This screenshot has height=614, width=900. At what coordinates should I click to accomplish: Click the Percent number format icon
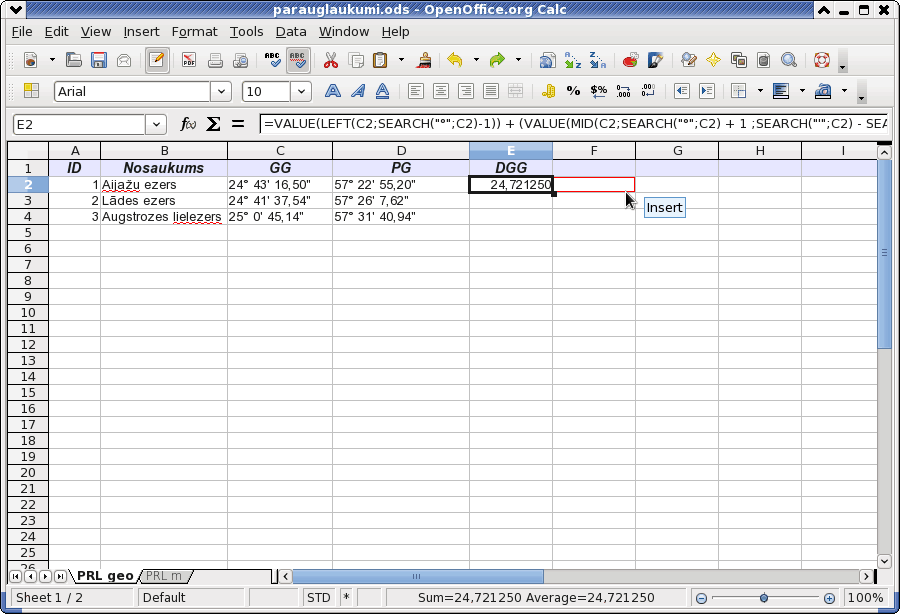[573, 91]
